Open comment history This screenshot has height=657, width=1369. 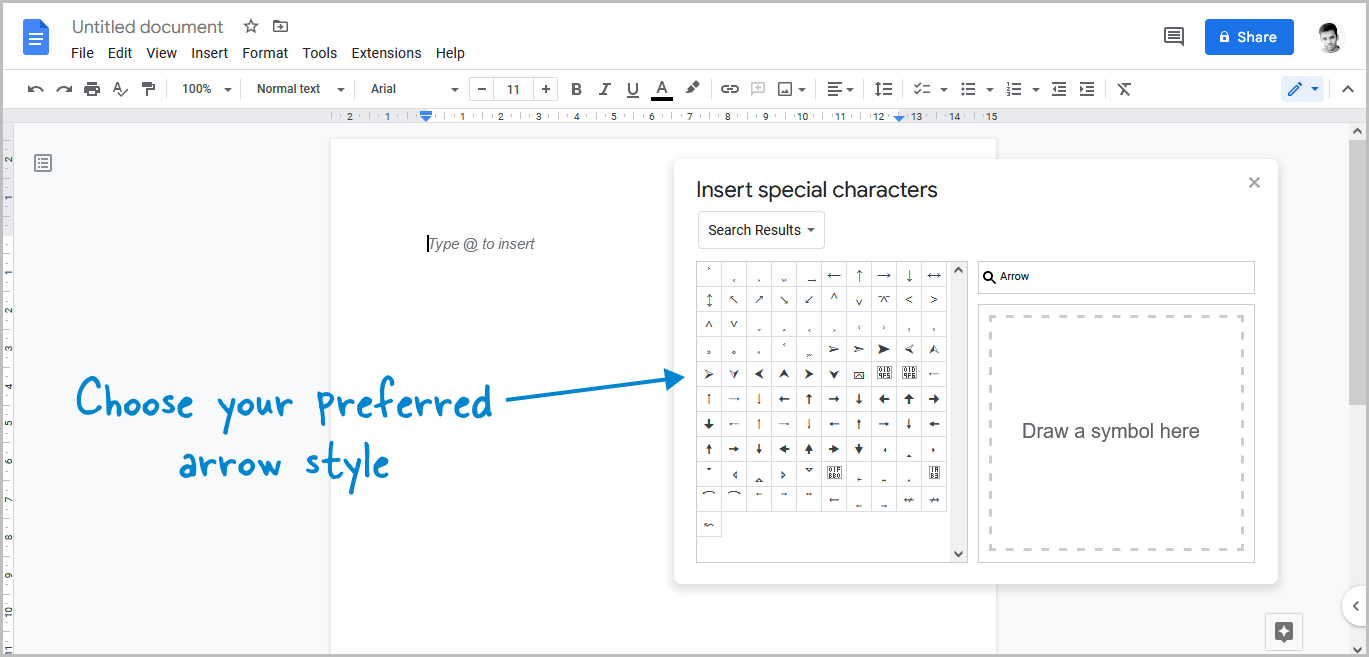pyautogui.click(x=1173, y=36)
